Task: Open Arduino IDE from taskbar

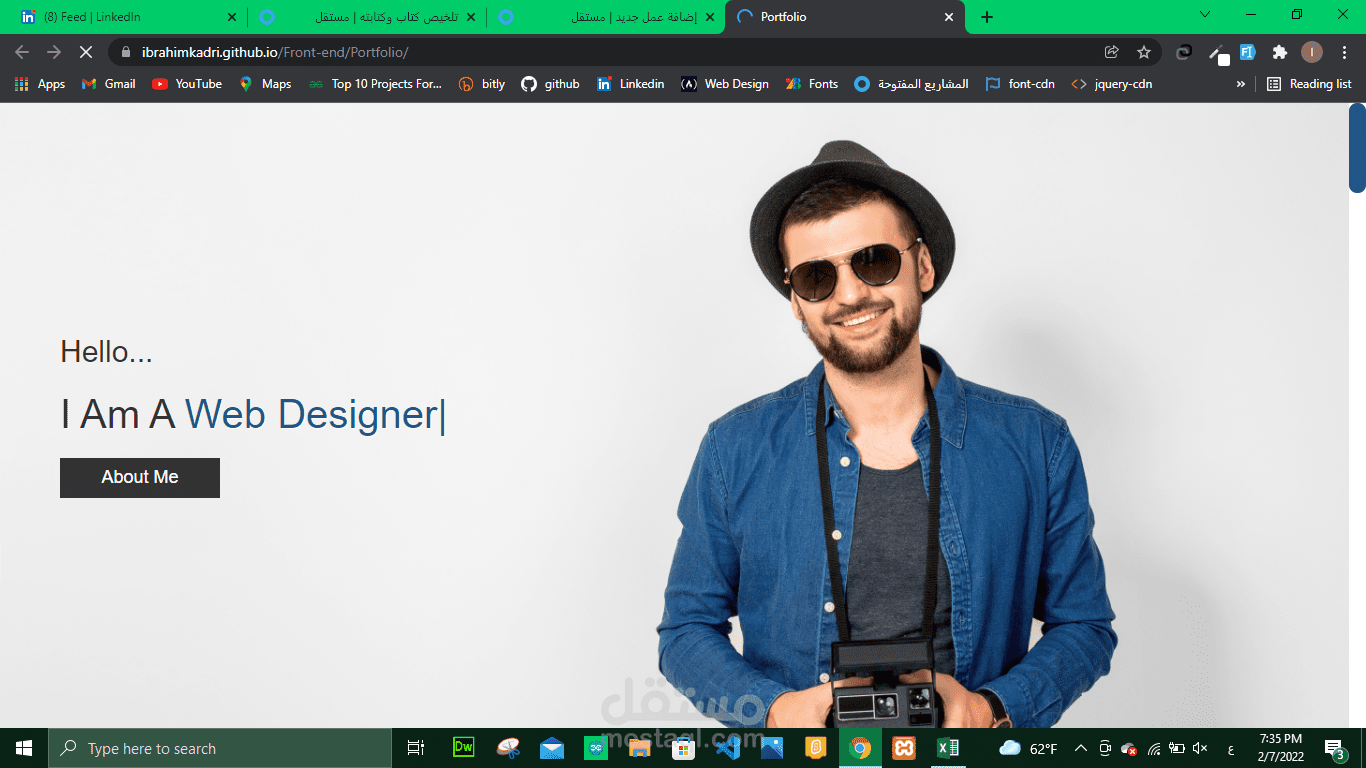Action: pos(596,748)
